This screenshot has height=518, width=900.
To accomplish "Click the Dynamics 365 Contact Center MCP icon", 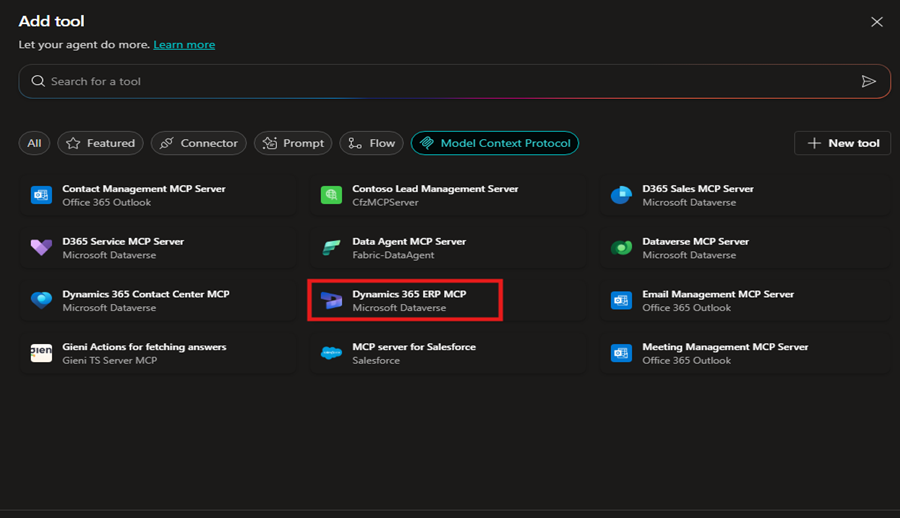I will click(41, 300).
